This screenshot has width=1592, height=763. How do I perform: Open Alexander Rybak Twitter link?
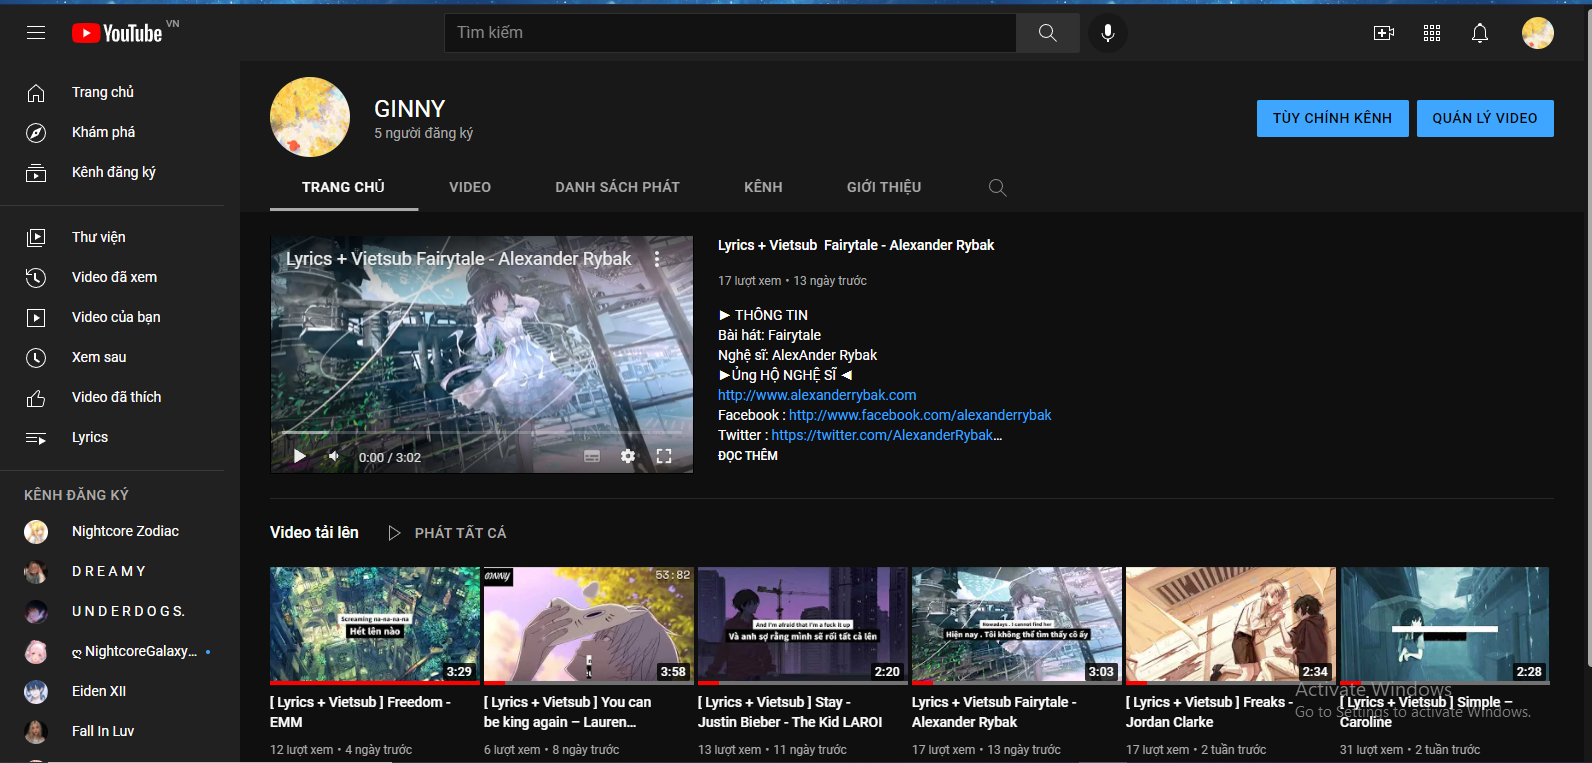pyautogui.click(x=886, y=435)
